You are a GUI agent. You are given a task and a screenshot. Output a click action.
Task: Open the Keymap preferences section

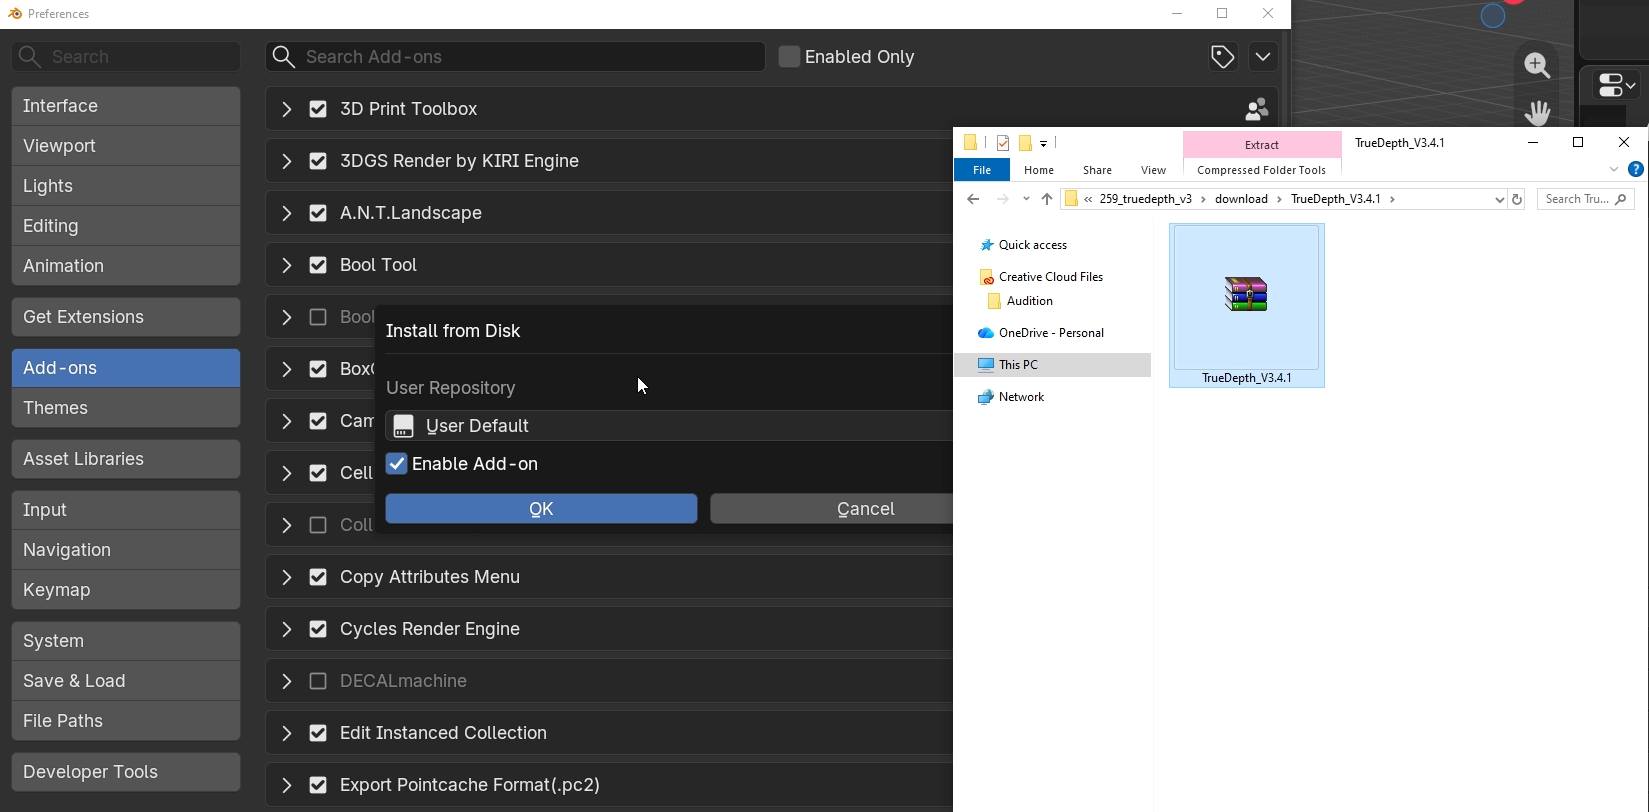[126, 590]
